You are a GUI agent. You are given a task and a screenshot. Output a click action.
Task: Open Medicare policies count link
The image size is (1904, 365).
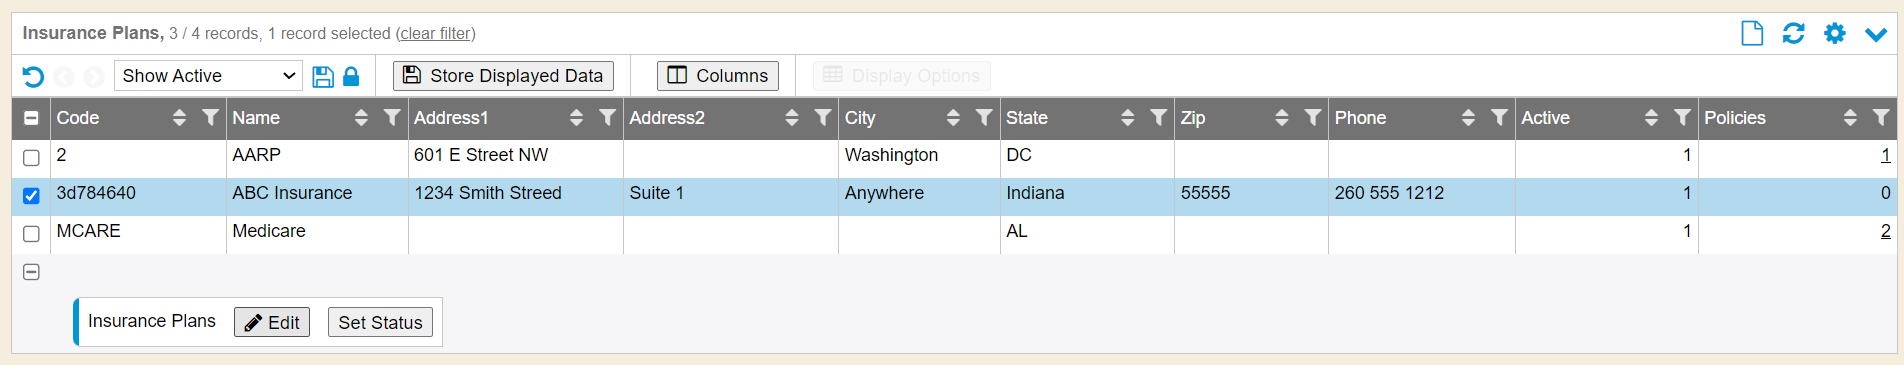pyautogui.click(x=1885, y=231)
